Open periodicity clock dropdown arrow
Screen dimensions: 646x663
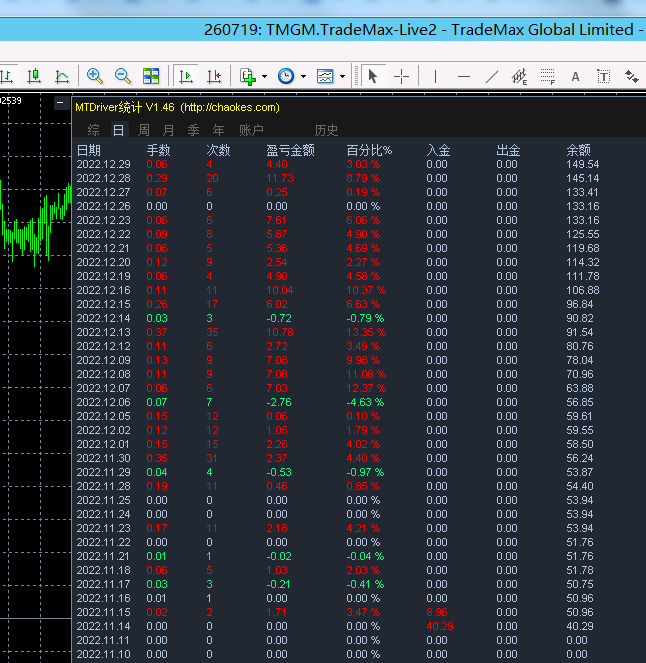tap(303, 76)
